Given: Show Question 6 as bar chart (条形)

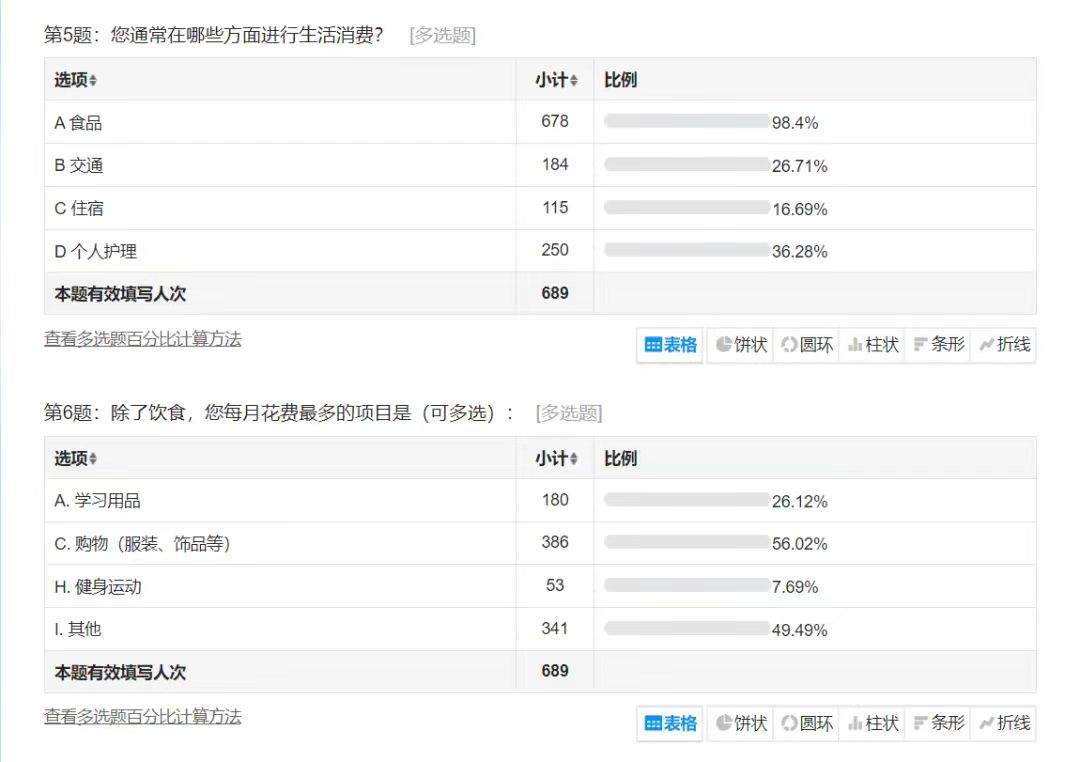Looking at the screenshot, I should [938, 723].
